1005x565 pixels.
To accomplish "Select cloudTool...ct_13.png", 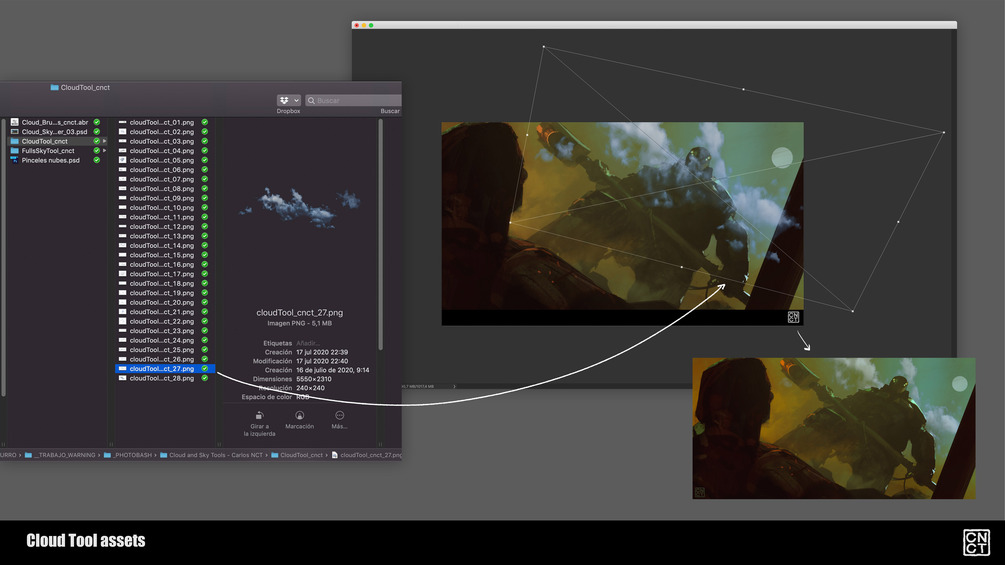I will pos(165,236).
